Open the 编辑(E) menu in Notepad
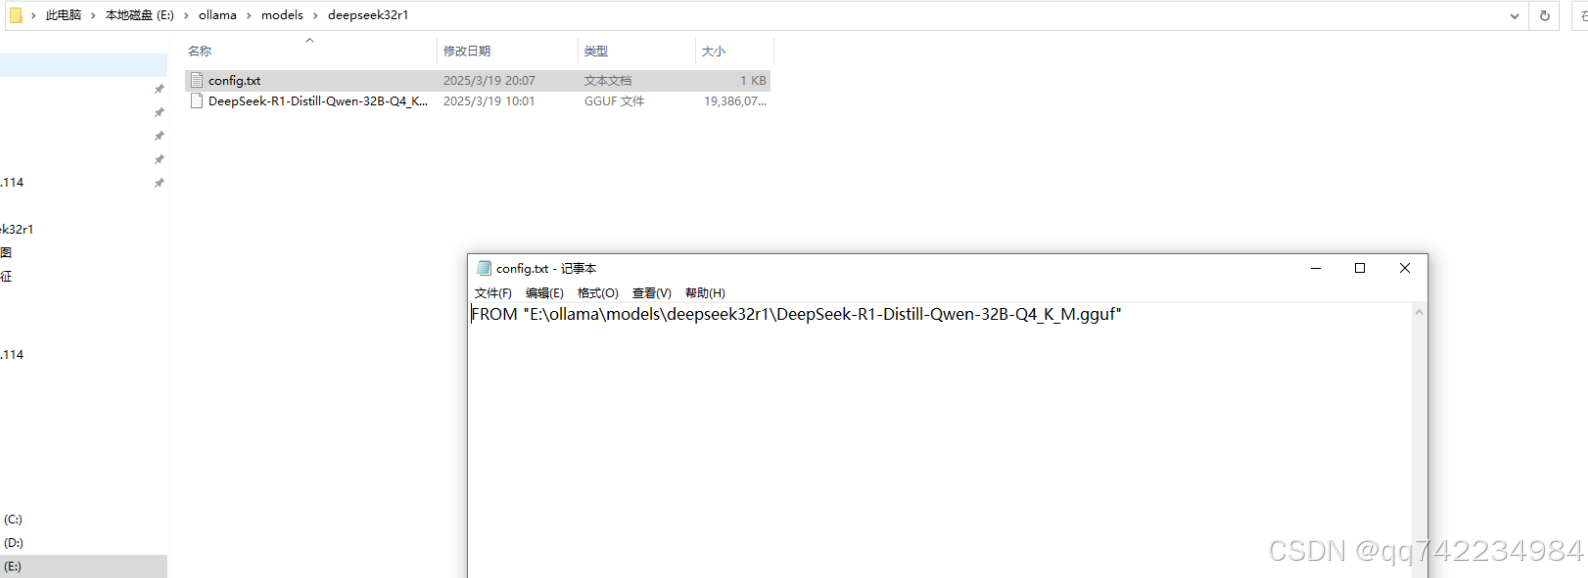 [544, 293]
